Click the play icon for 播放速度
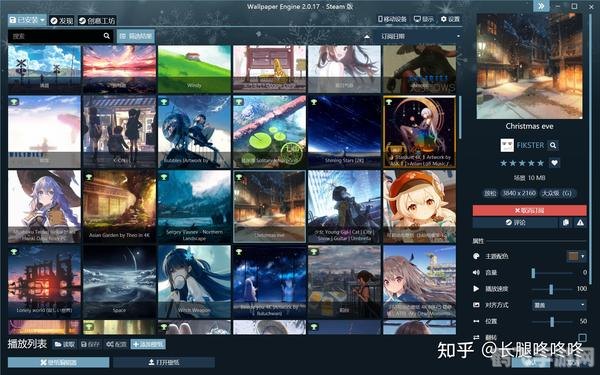600x375 pixels. click(476, 289)
